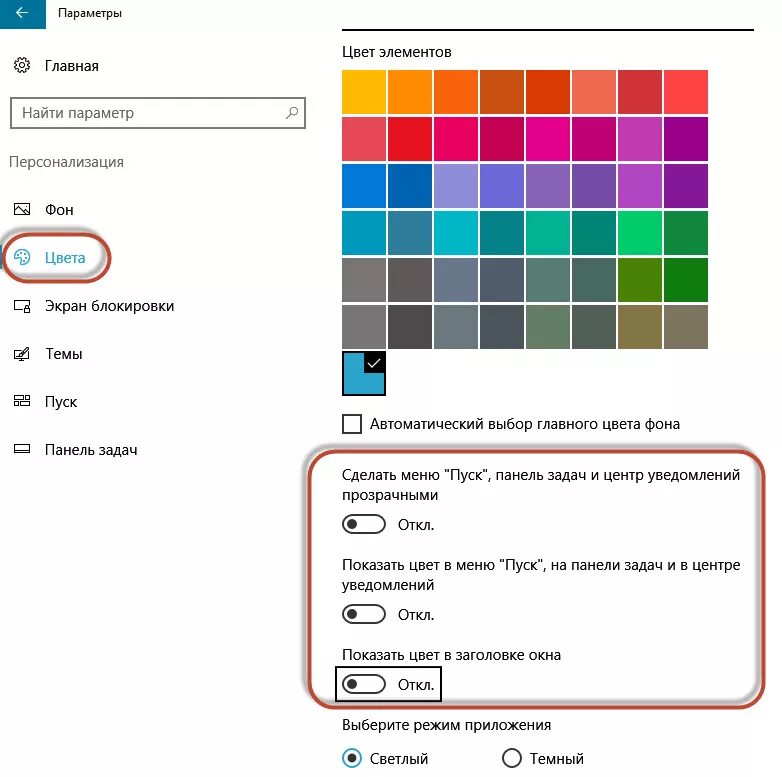Enable automatic main background color checkbox

(x=352, y=424)
